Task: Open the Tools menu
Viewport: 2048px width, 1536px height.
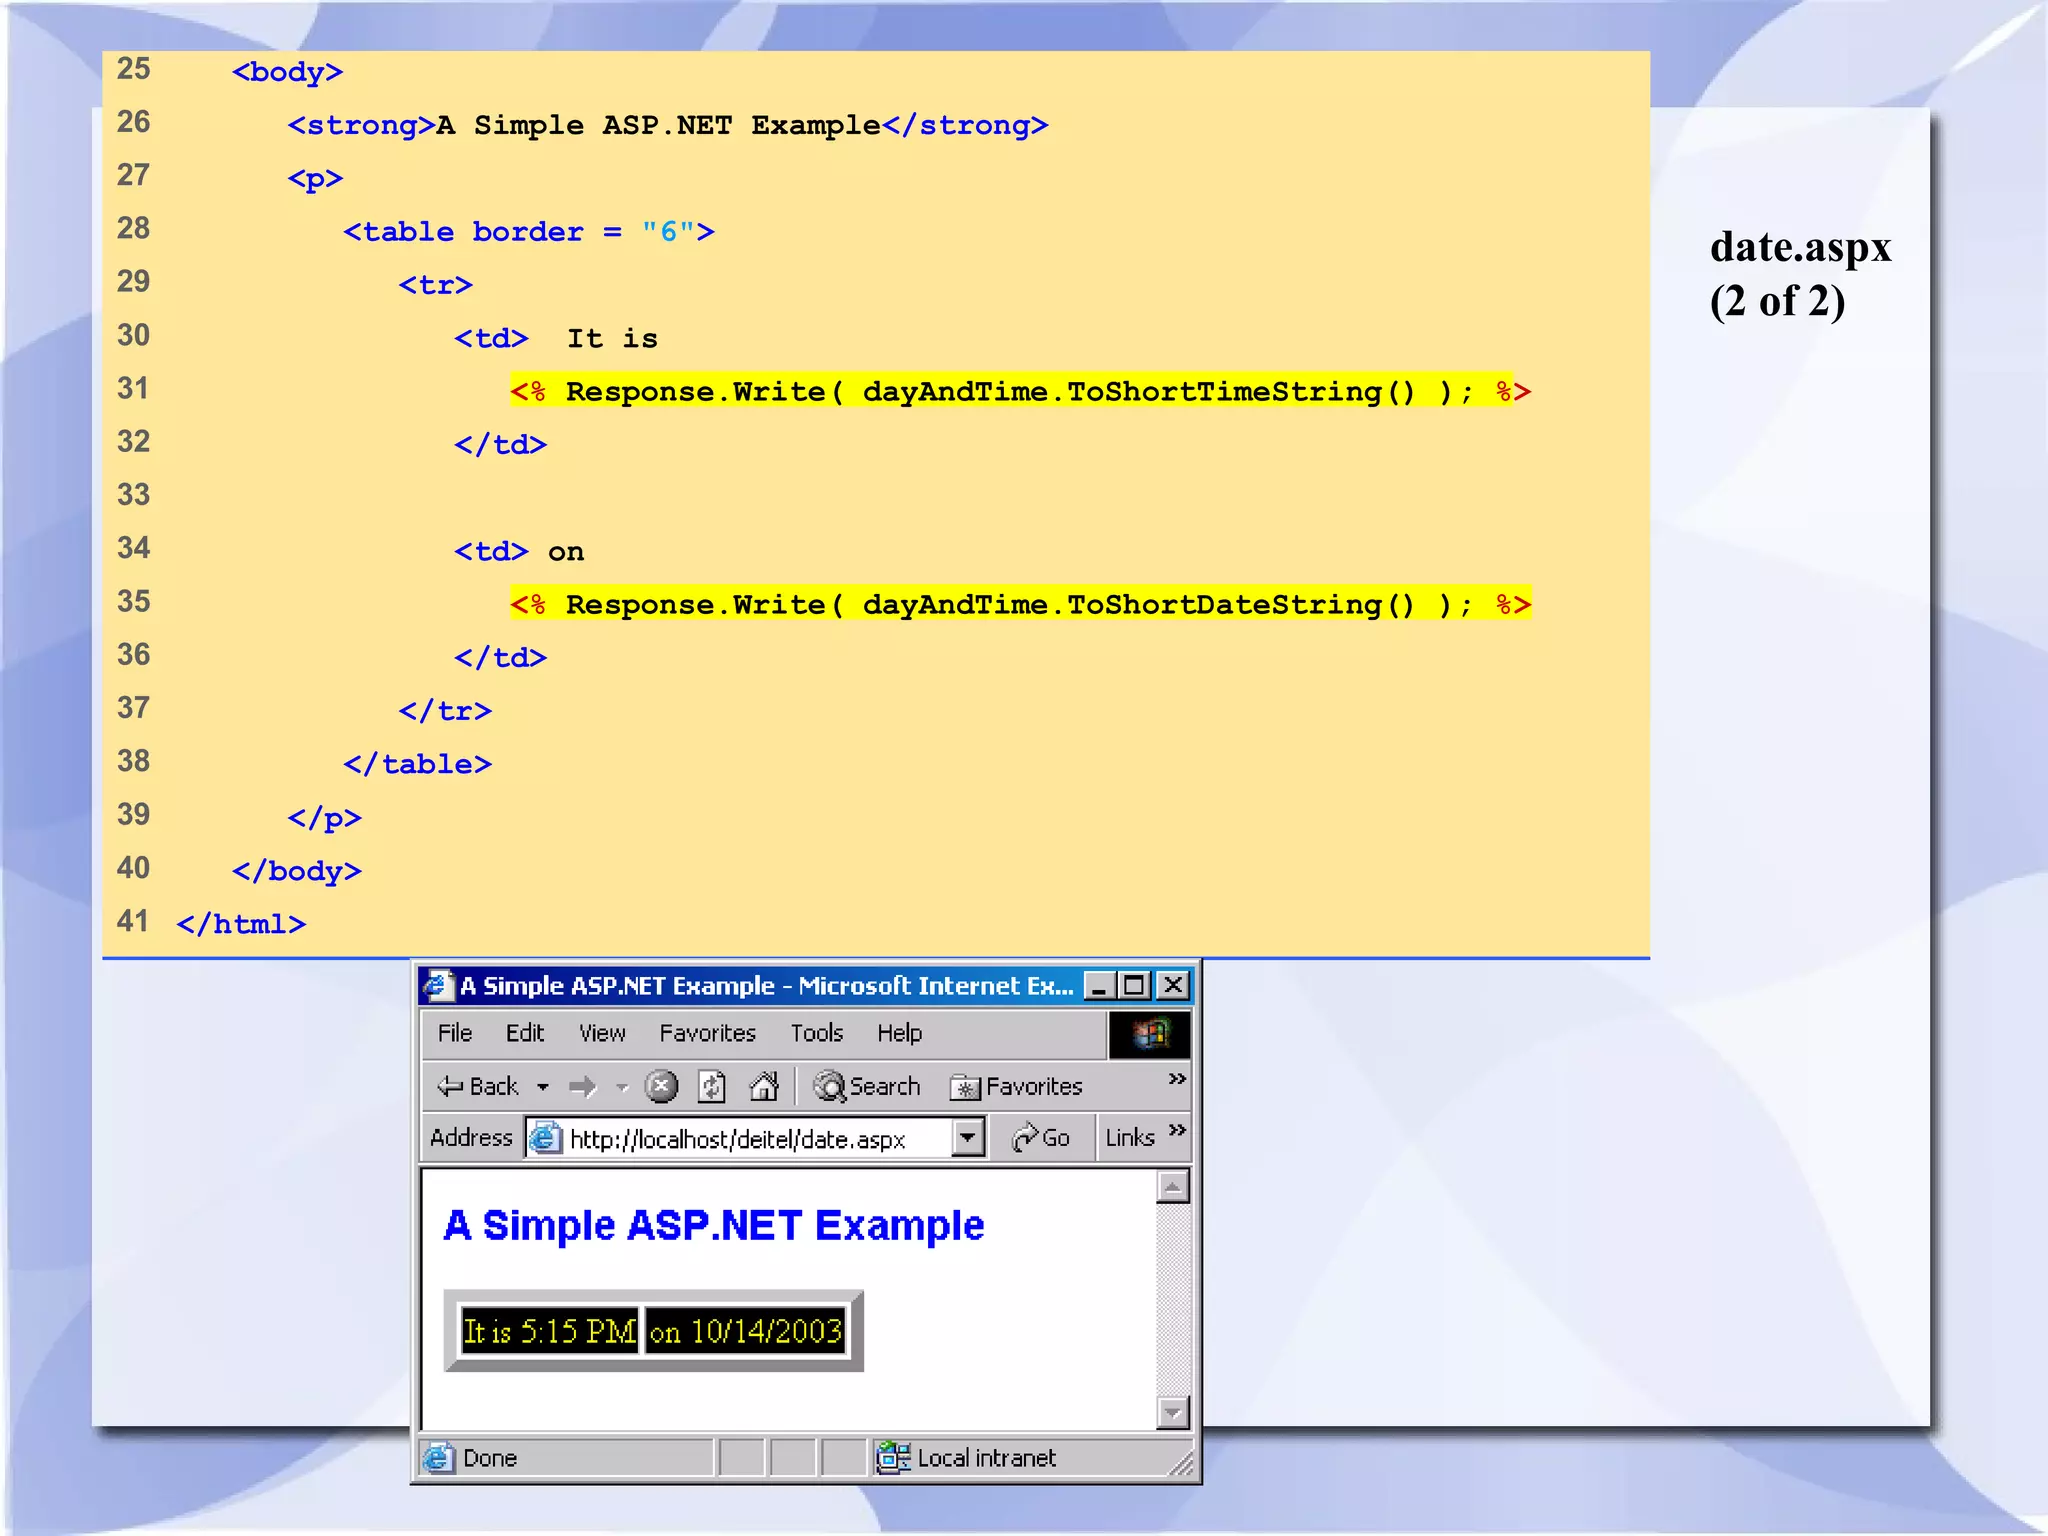Action: (x=817, y=1033)
